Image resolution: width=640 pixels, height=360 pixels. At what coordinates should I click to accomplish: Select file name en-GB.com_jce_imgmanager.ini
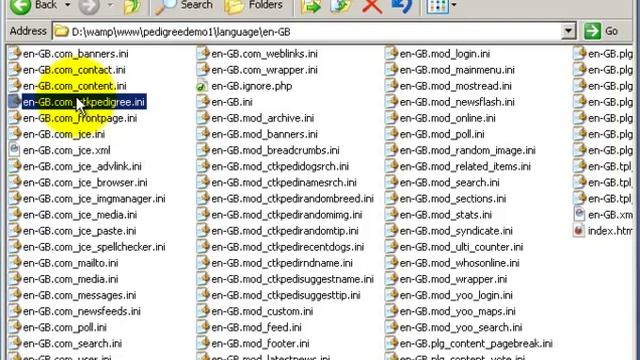pos(94,199)
